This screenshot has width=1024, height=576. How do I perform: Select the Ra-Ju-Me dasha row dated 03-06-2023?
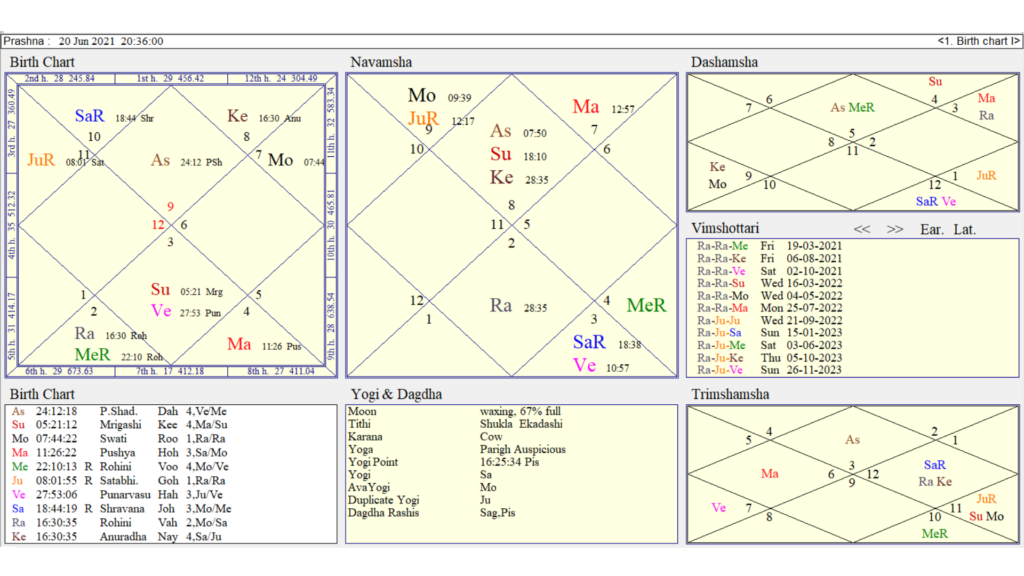pos(769,345)
